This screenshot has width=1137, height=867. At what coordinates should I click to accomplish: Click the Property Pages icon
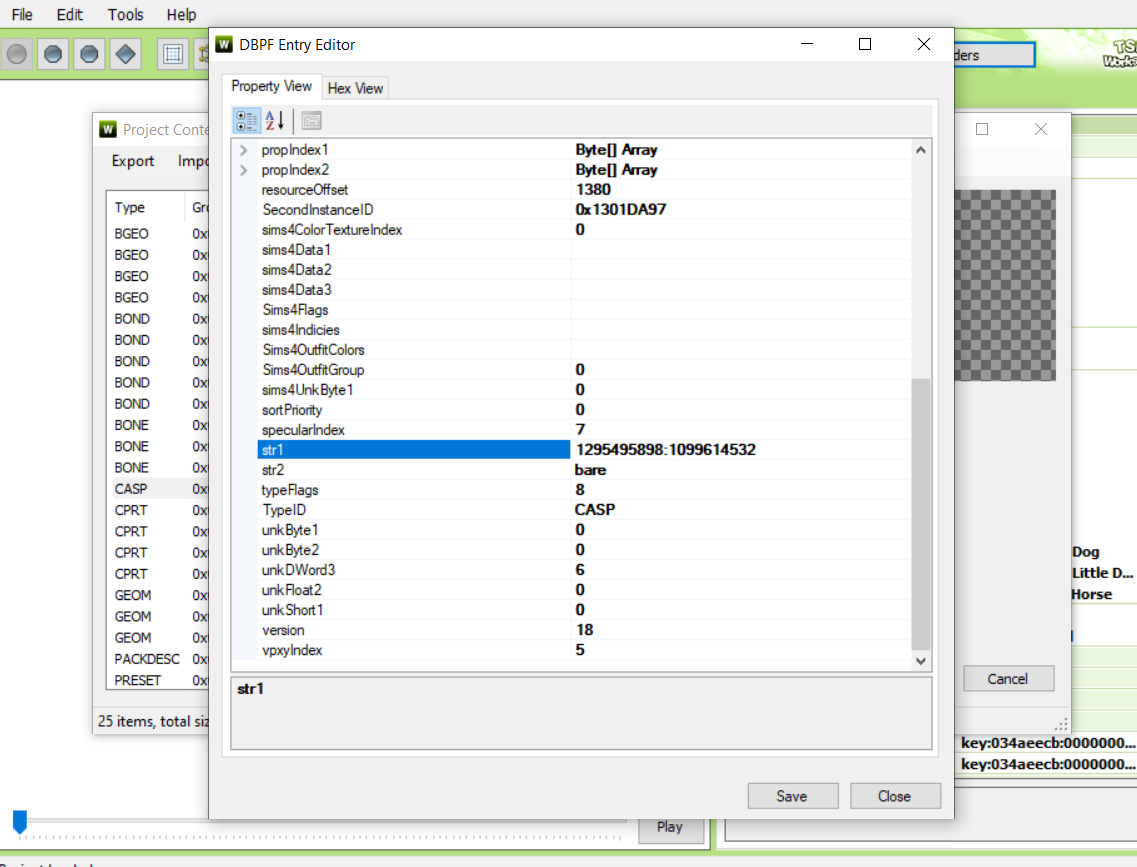point(312,120)
